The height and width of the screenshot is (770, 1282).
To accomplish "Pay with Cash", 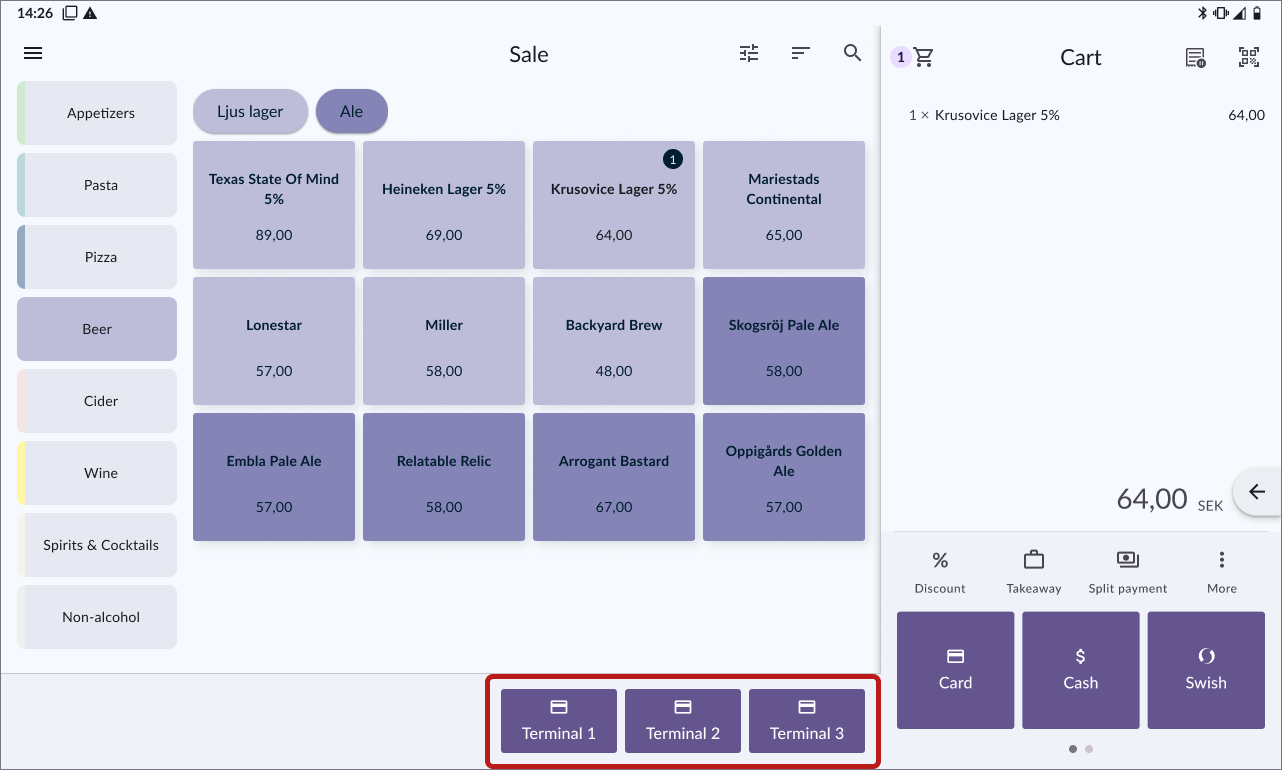I will click(x=1080, y=670).
